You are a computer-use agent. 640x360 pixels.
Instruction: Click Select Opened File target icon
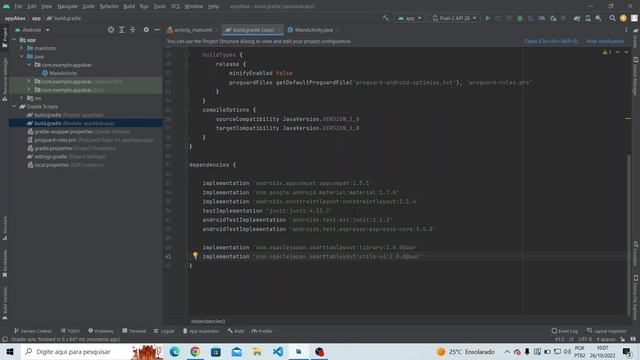(x=111, y=30)
